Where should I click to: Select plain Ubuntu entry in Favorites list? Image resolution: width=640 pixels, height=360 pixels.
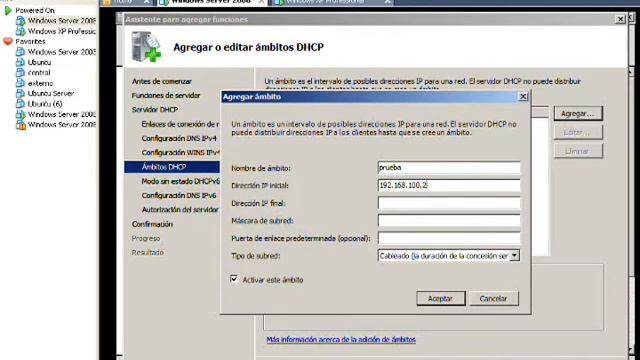[39, 62]
